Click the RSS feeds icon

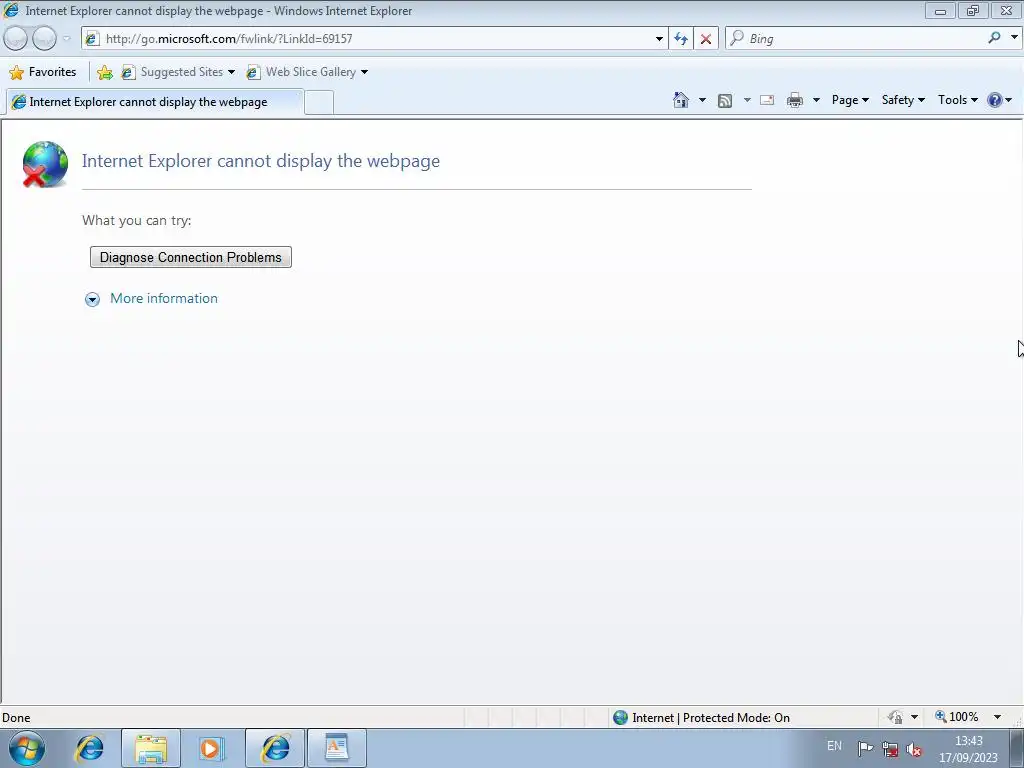[725, 100]
